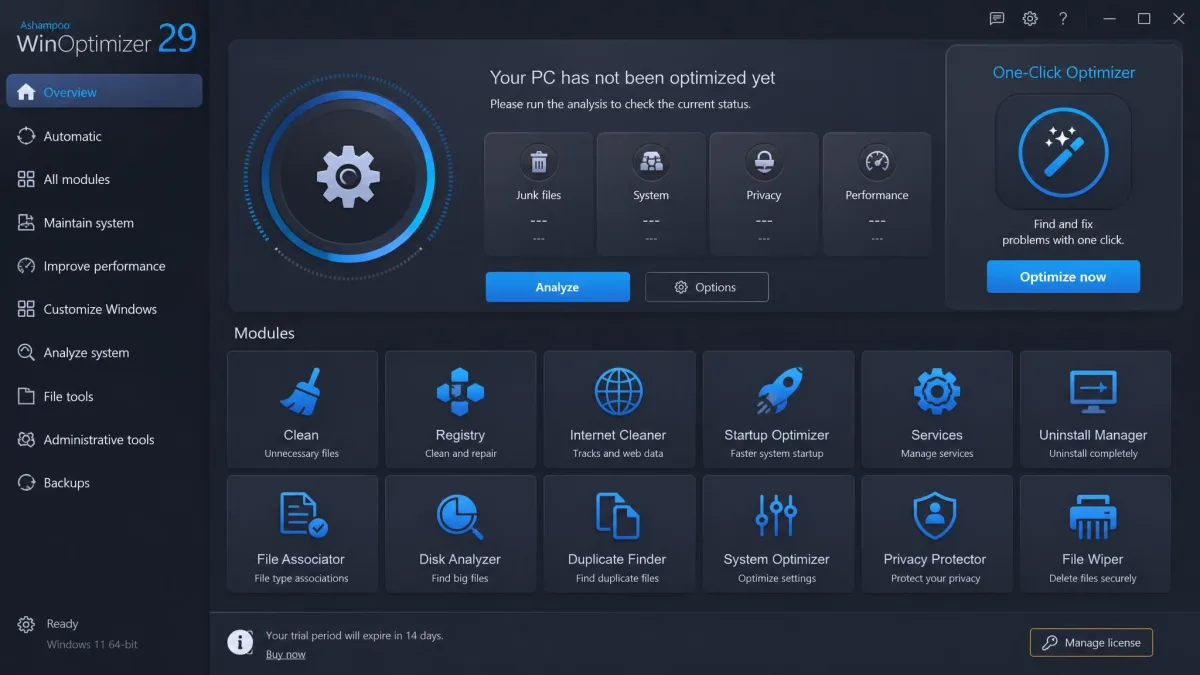Click the One-Click Optimizer title
1200x675 pixels.
point(1064,72)
